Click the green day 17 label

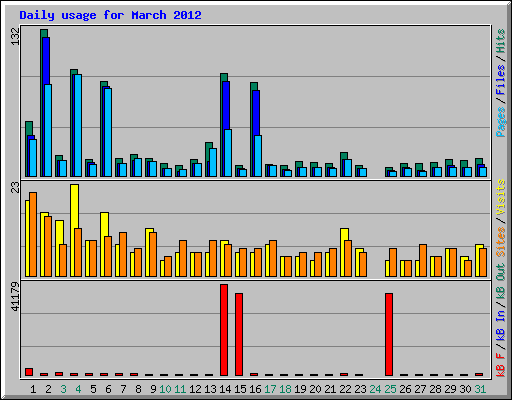270,389
